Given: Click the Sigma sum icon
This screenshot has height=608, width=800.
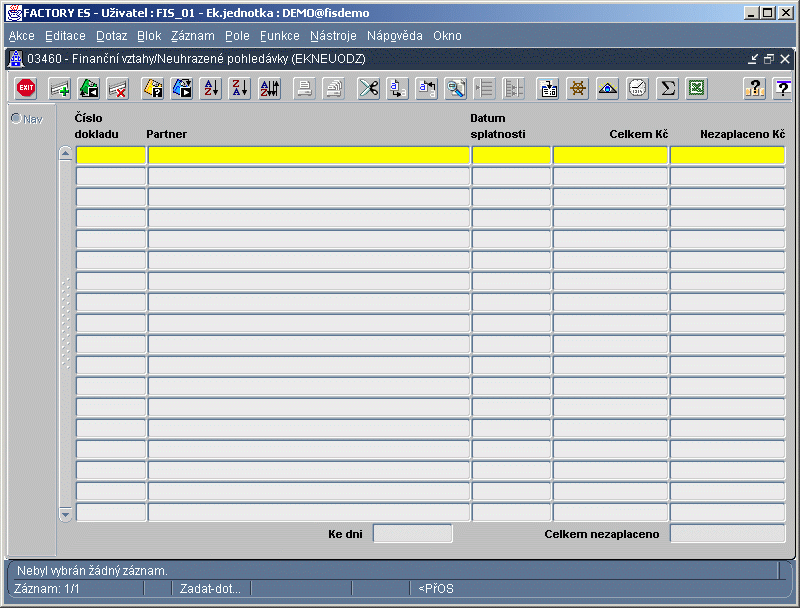Looking at the screenshot, I should click(x=667, y=88).
